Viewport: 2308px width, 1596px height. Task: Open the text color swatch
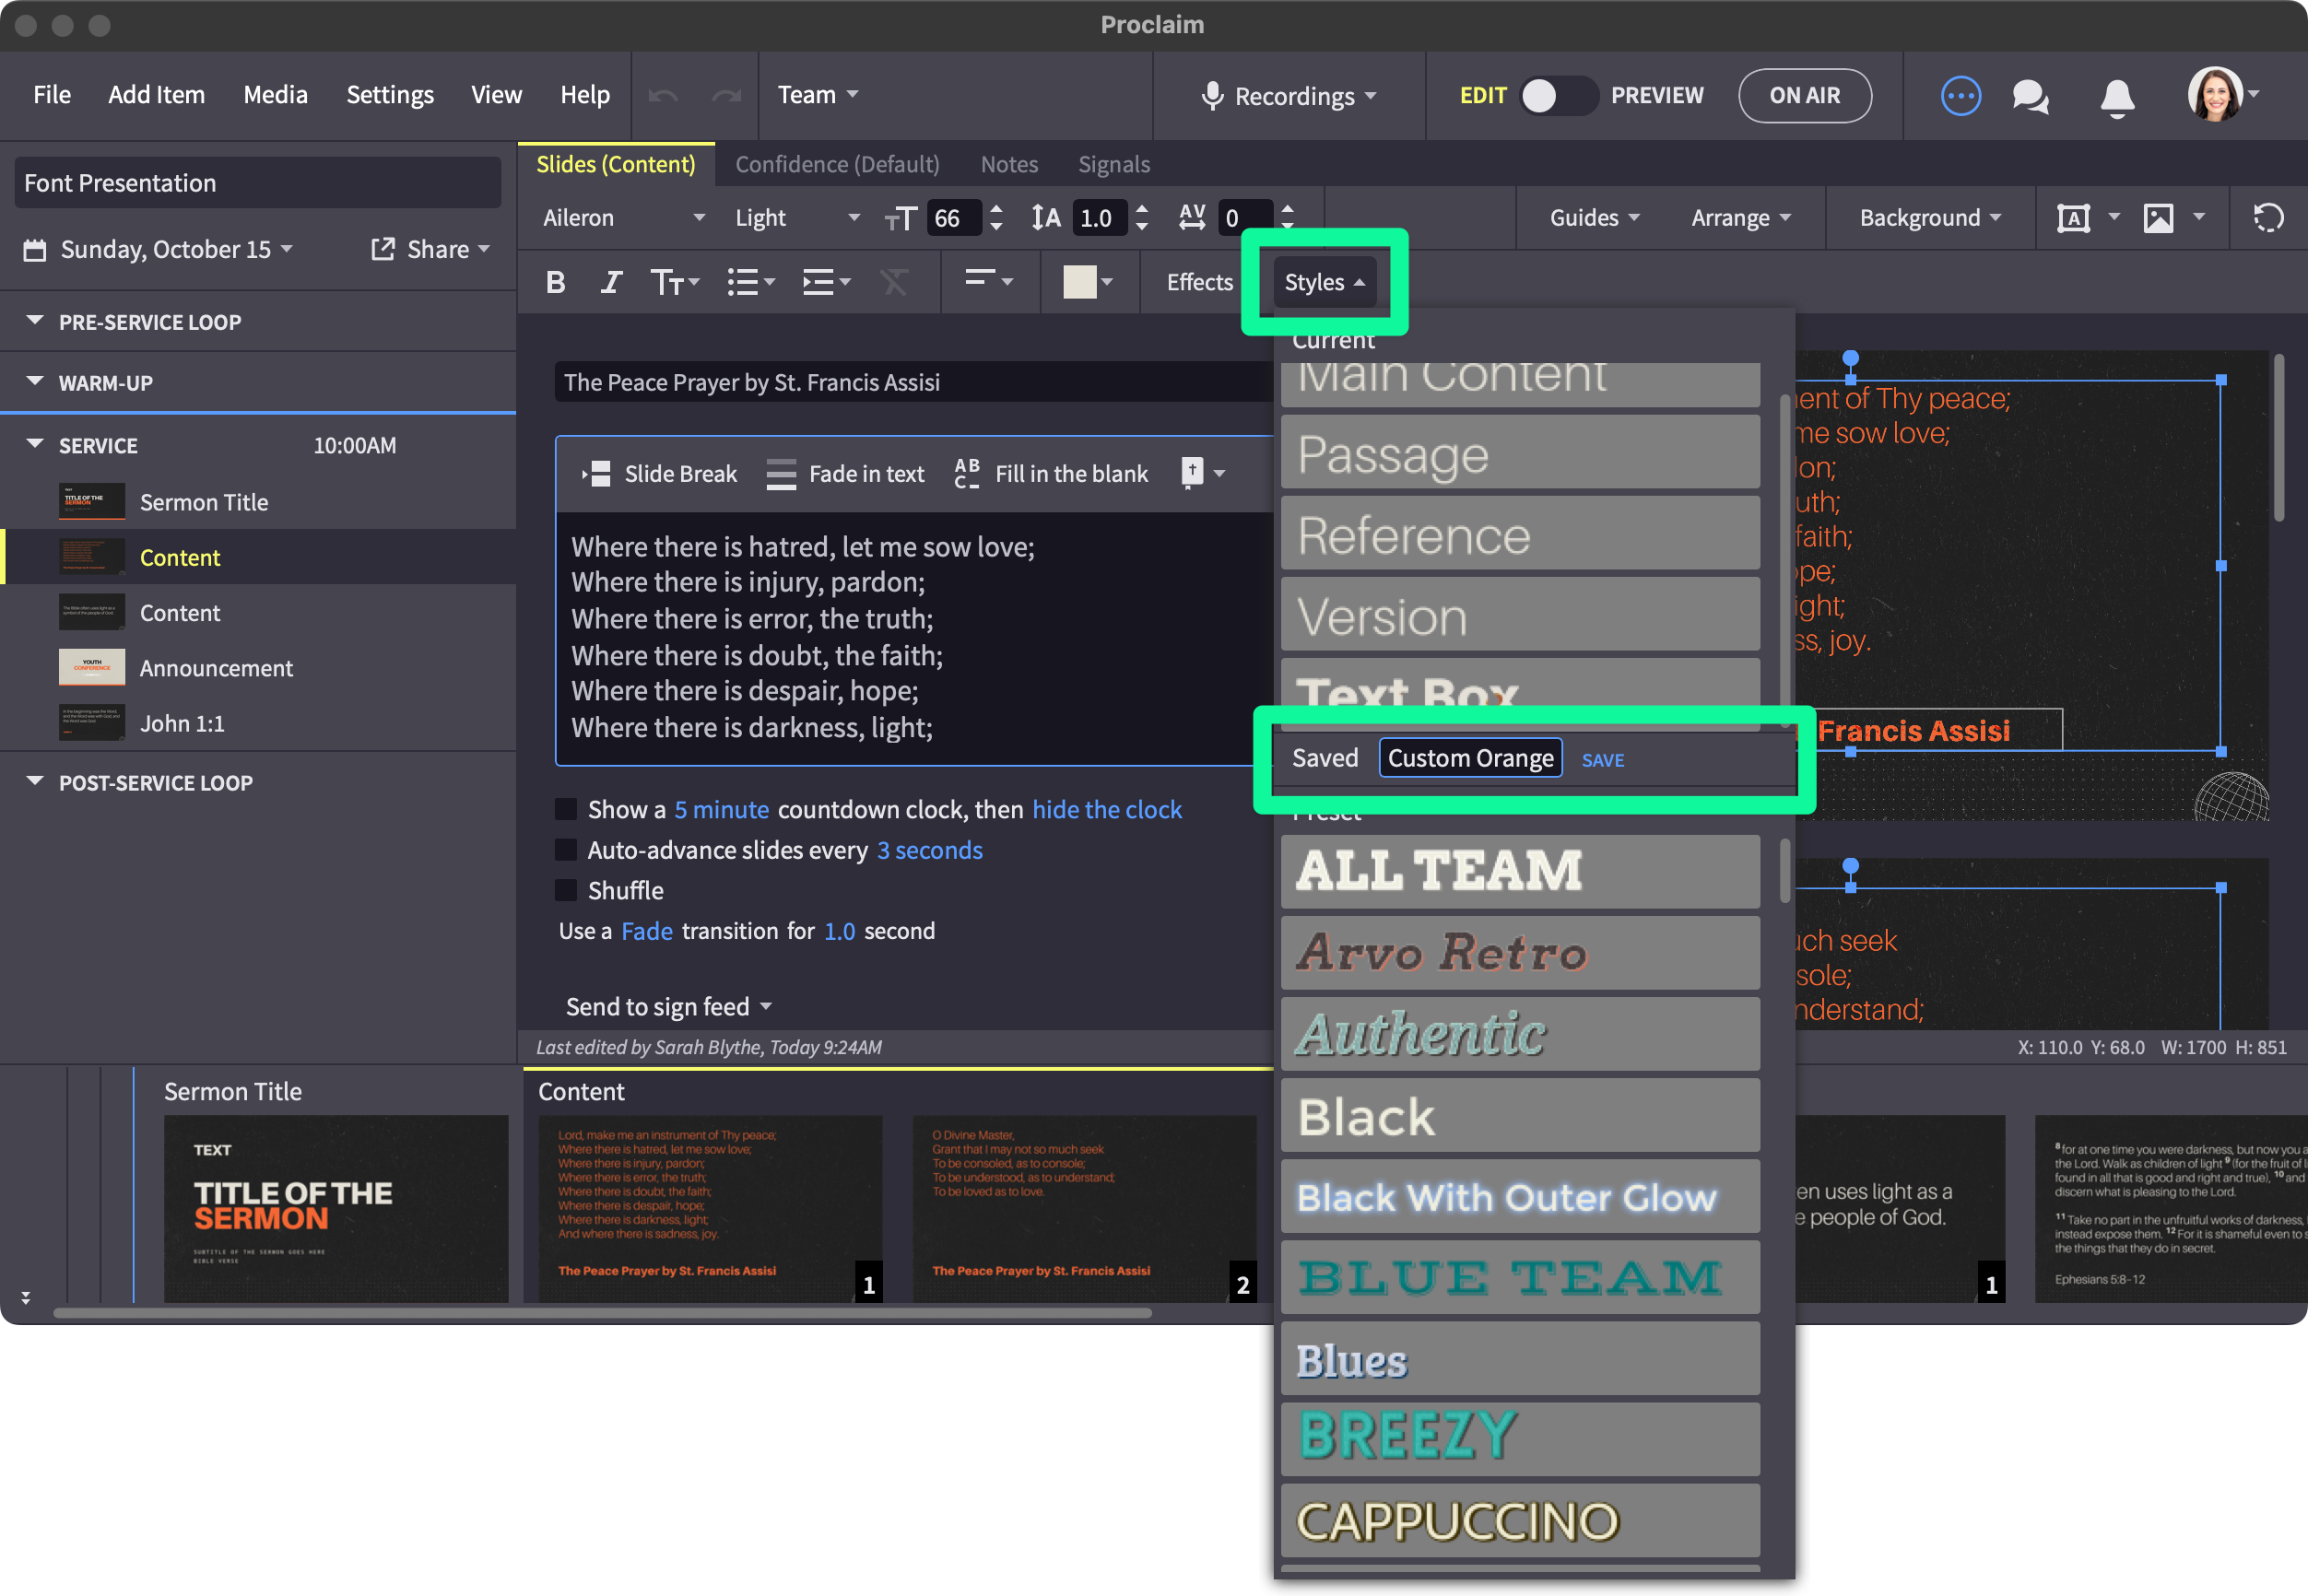tap(1079, 283)
